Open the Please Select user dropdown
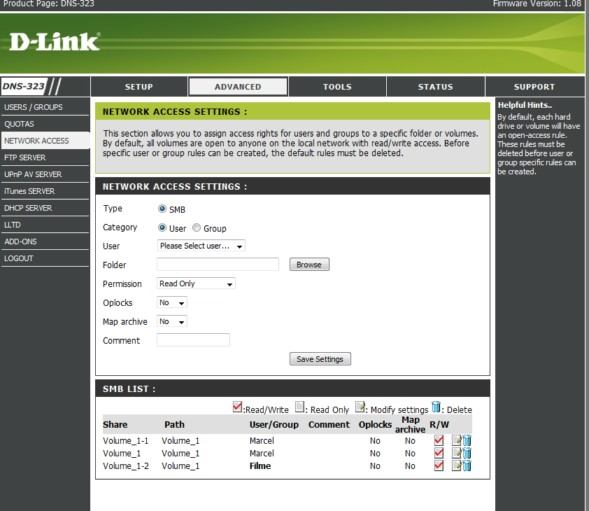This screenshot has width=589, height=511. click(201, 246)
